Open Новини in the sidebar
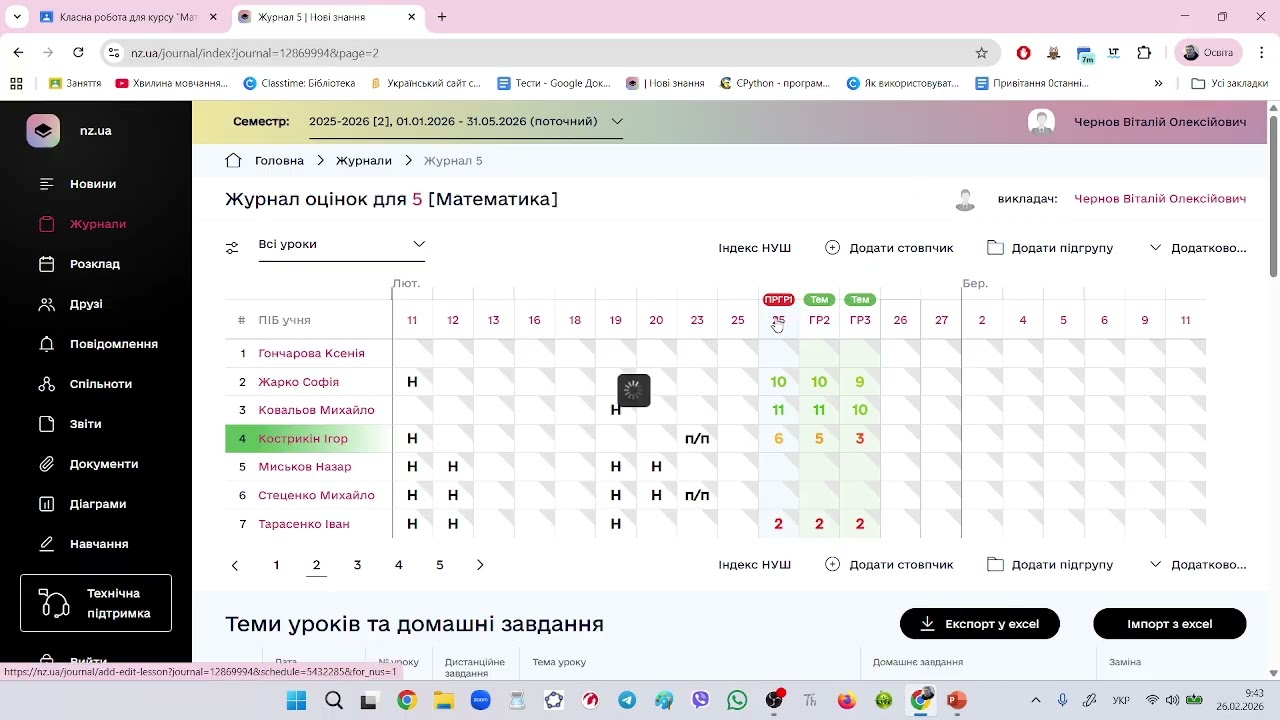This screenshot has width=1280, height=720. coord(93,184)
